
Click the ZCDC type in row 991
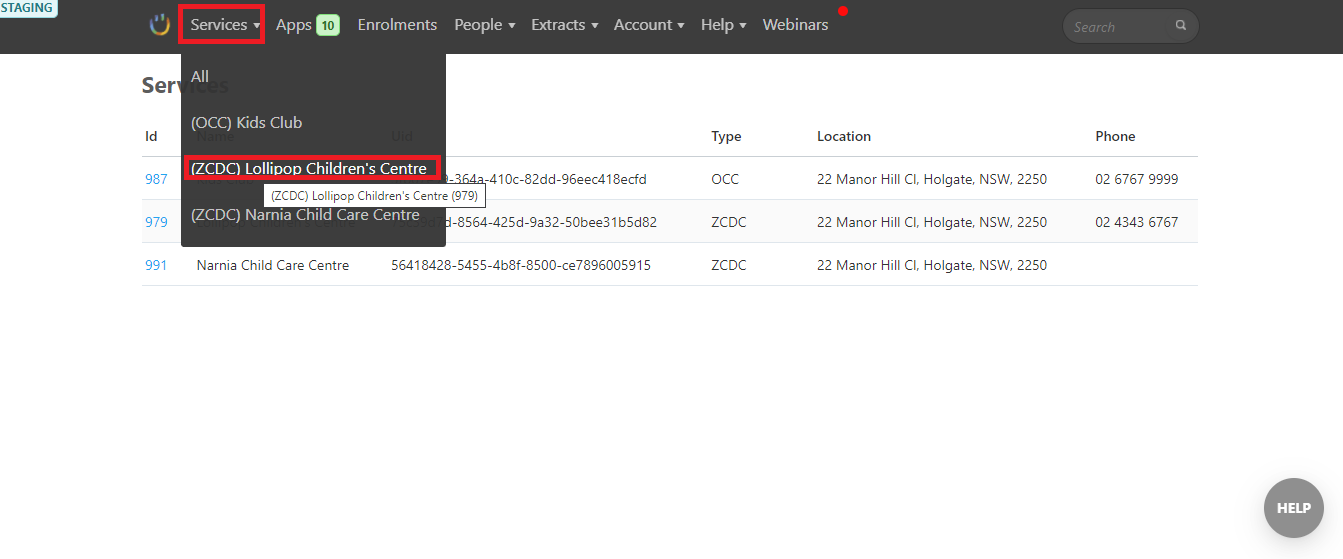click(729, 266)
